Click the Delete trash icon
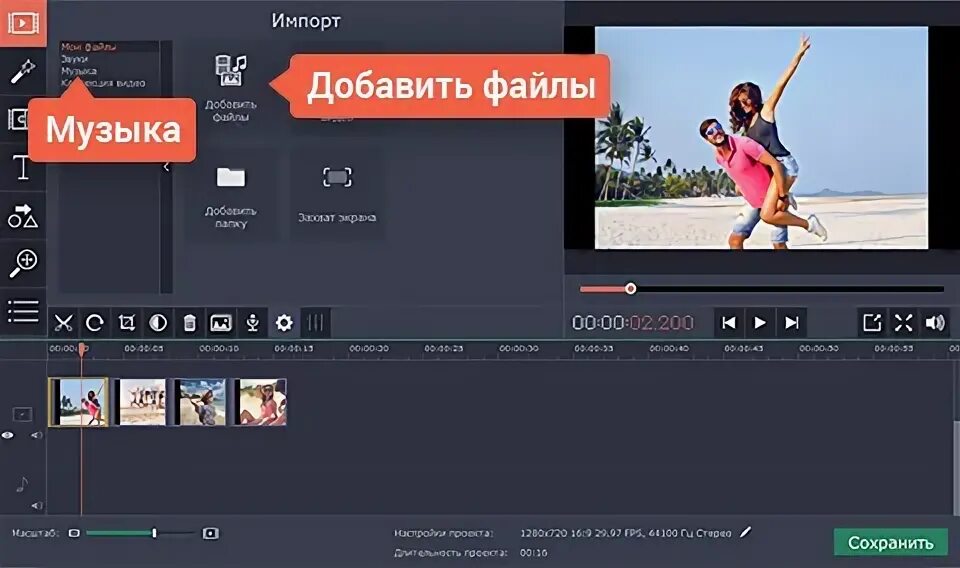 coord(190,323)
